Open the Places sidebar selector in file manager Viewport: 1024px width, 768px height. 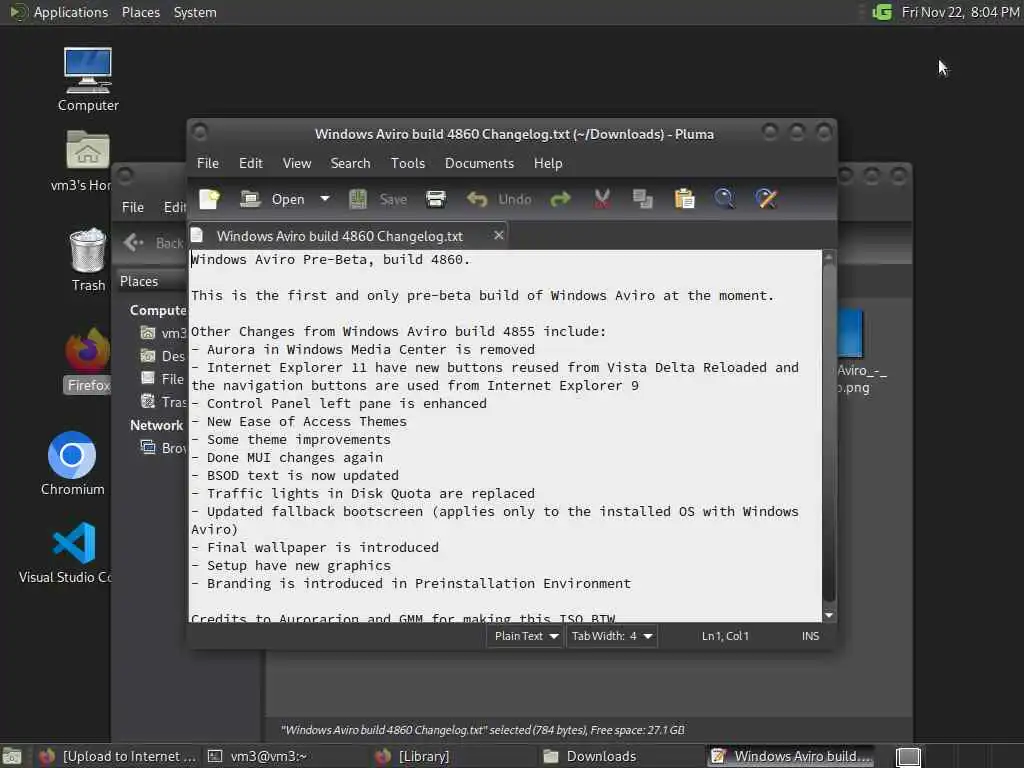pos(150,281)
